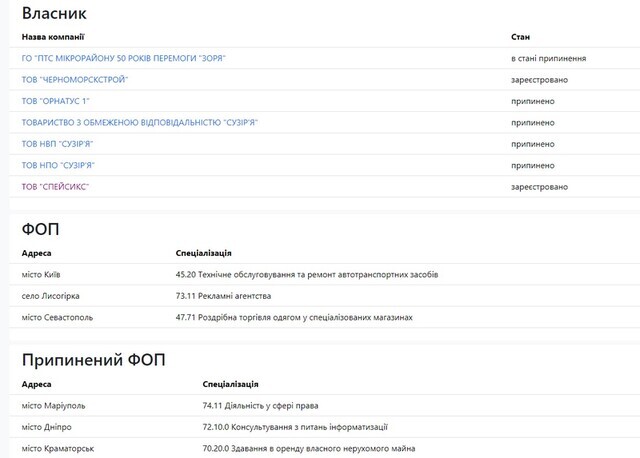Open the ТОВ НПО "СУЗІР'Я" link
Screen dimensions: 640x458
(x=64, y=165)
